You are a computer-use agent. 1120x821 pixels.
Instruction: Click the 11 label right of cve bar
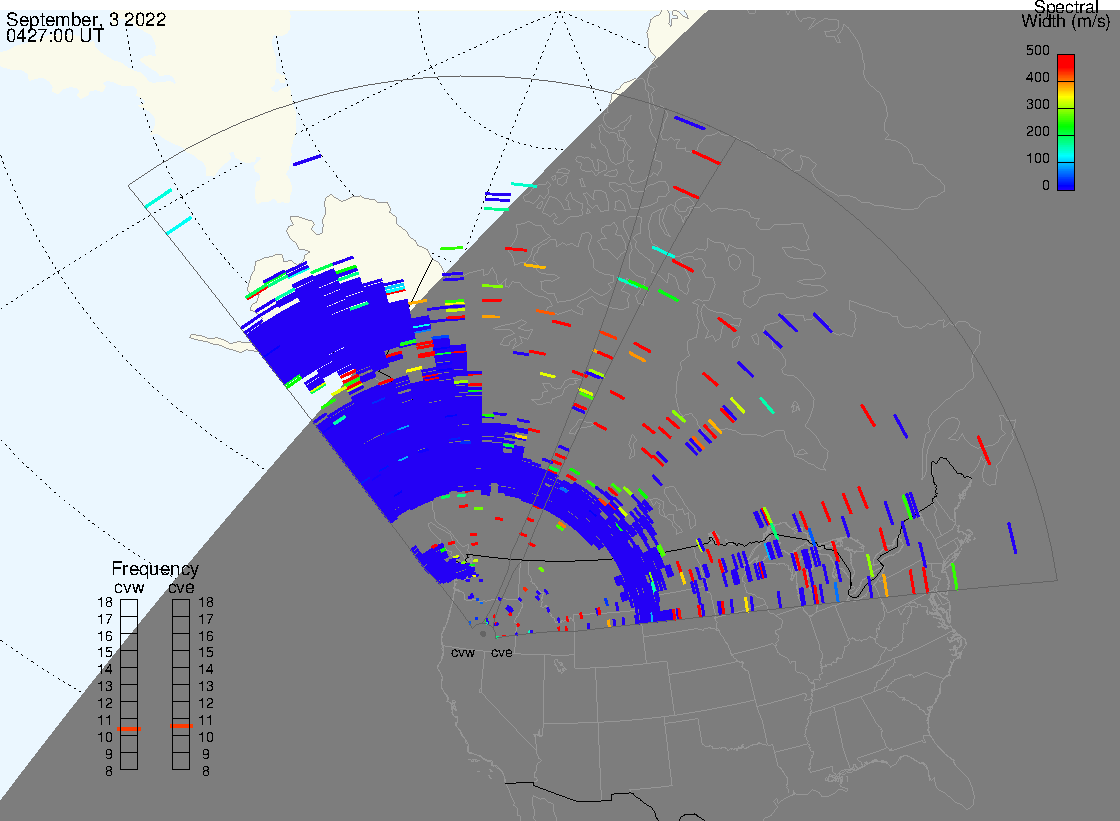click(x=206, y=720)
